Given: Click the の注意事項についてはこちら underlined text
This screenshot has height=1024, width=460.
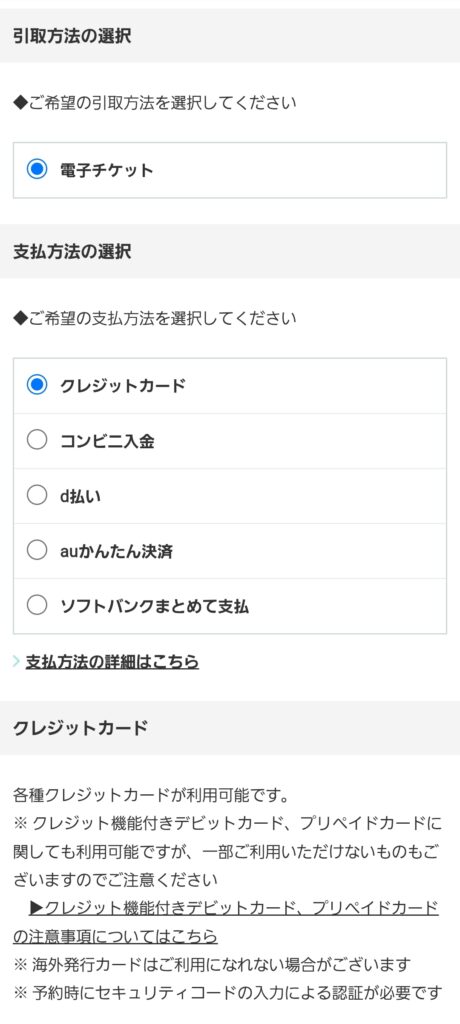Looking at the screenshot, I should click(115, 936).
